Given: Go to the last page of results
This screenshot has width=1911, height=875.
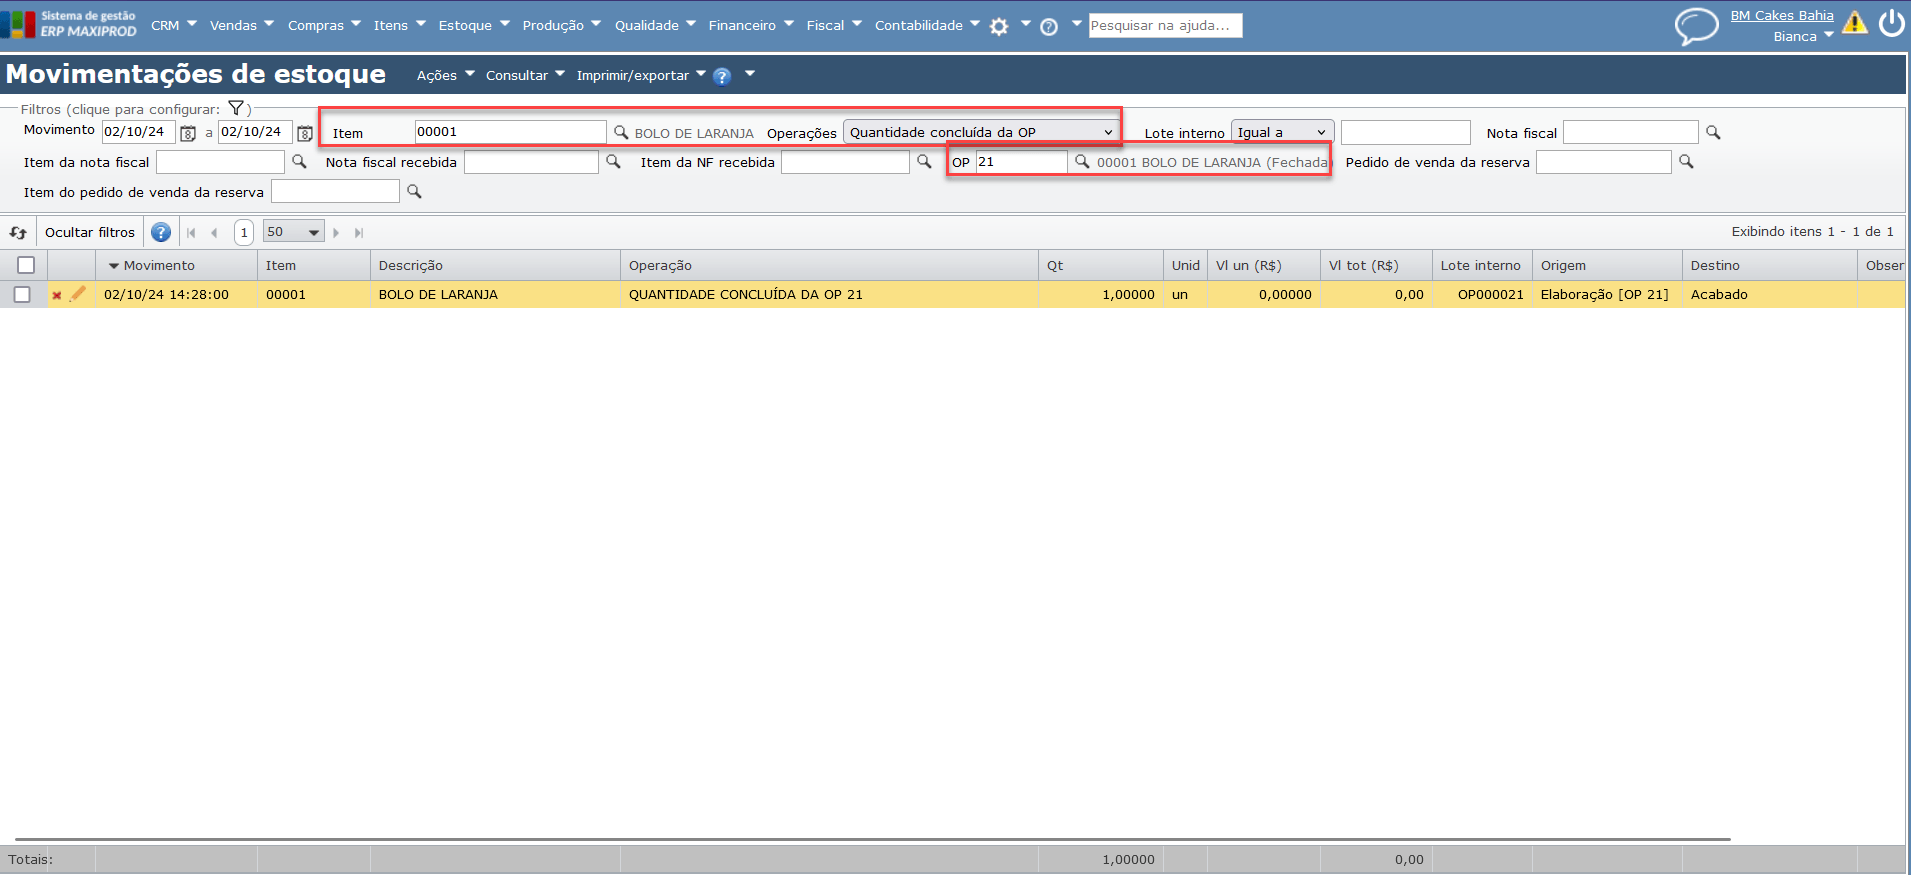Looking at the screenshot, I should [359, 233].
